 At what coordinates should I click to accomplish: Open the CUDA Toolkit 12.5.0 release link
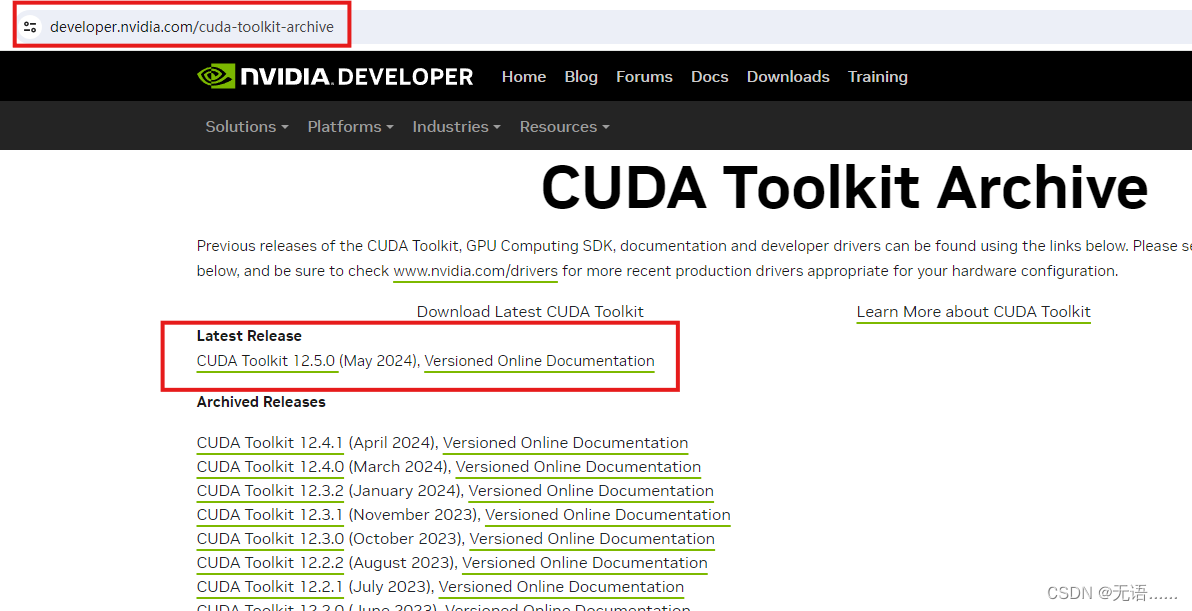tap(266, 361)
